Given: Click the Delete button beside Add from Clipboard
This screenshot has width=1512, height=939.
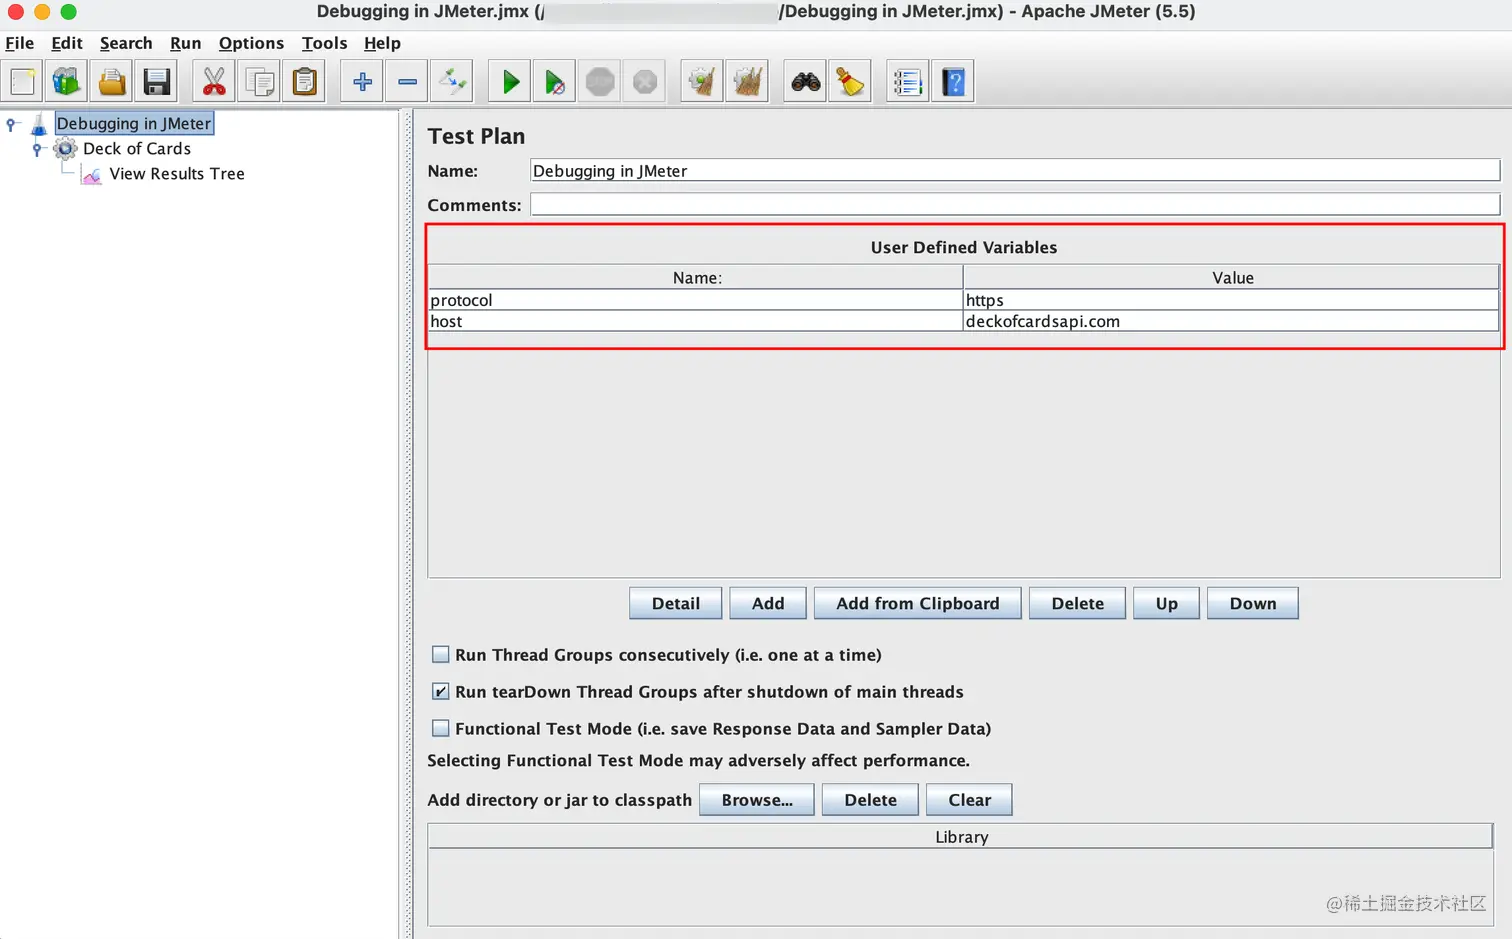Looking at the screenshot, I should (x=1078, y=603).
